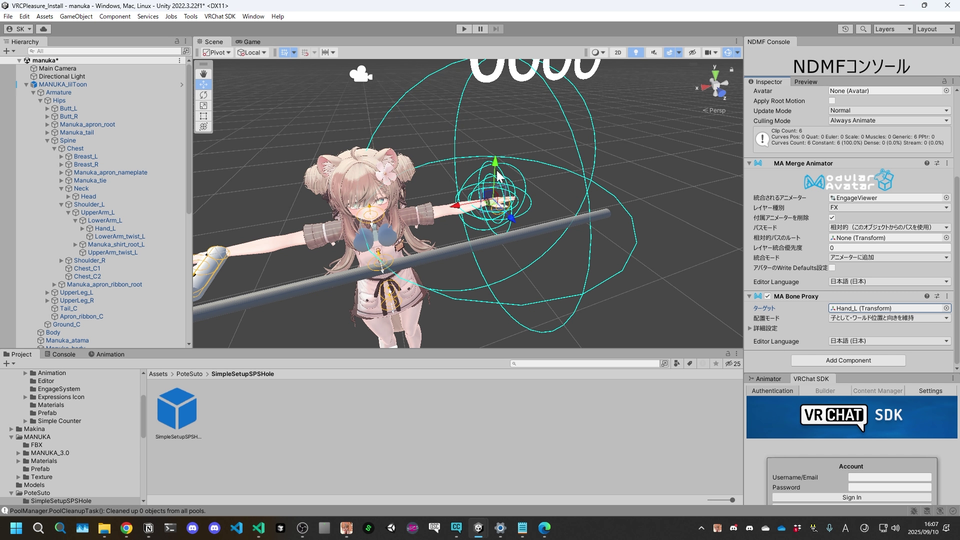
Task: Open the global Search magnifier icon
Action: pos(863,29)
